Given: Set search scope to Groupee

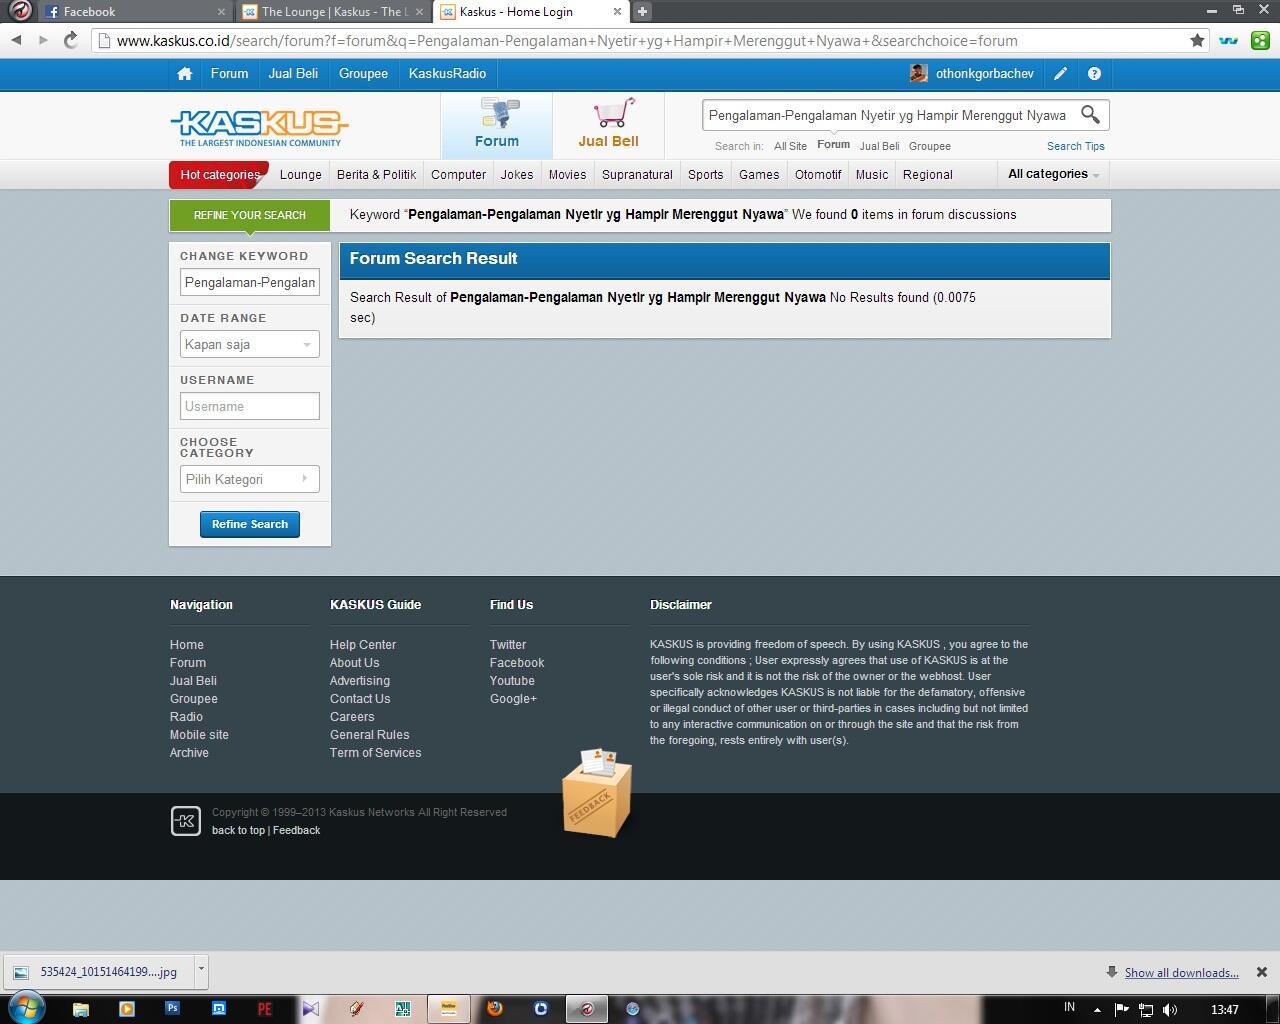Looking at the screenshot, I should 930,146.
